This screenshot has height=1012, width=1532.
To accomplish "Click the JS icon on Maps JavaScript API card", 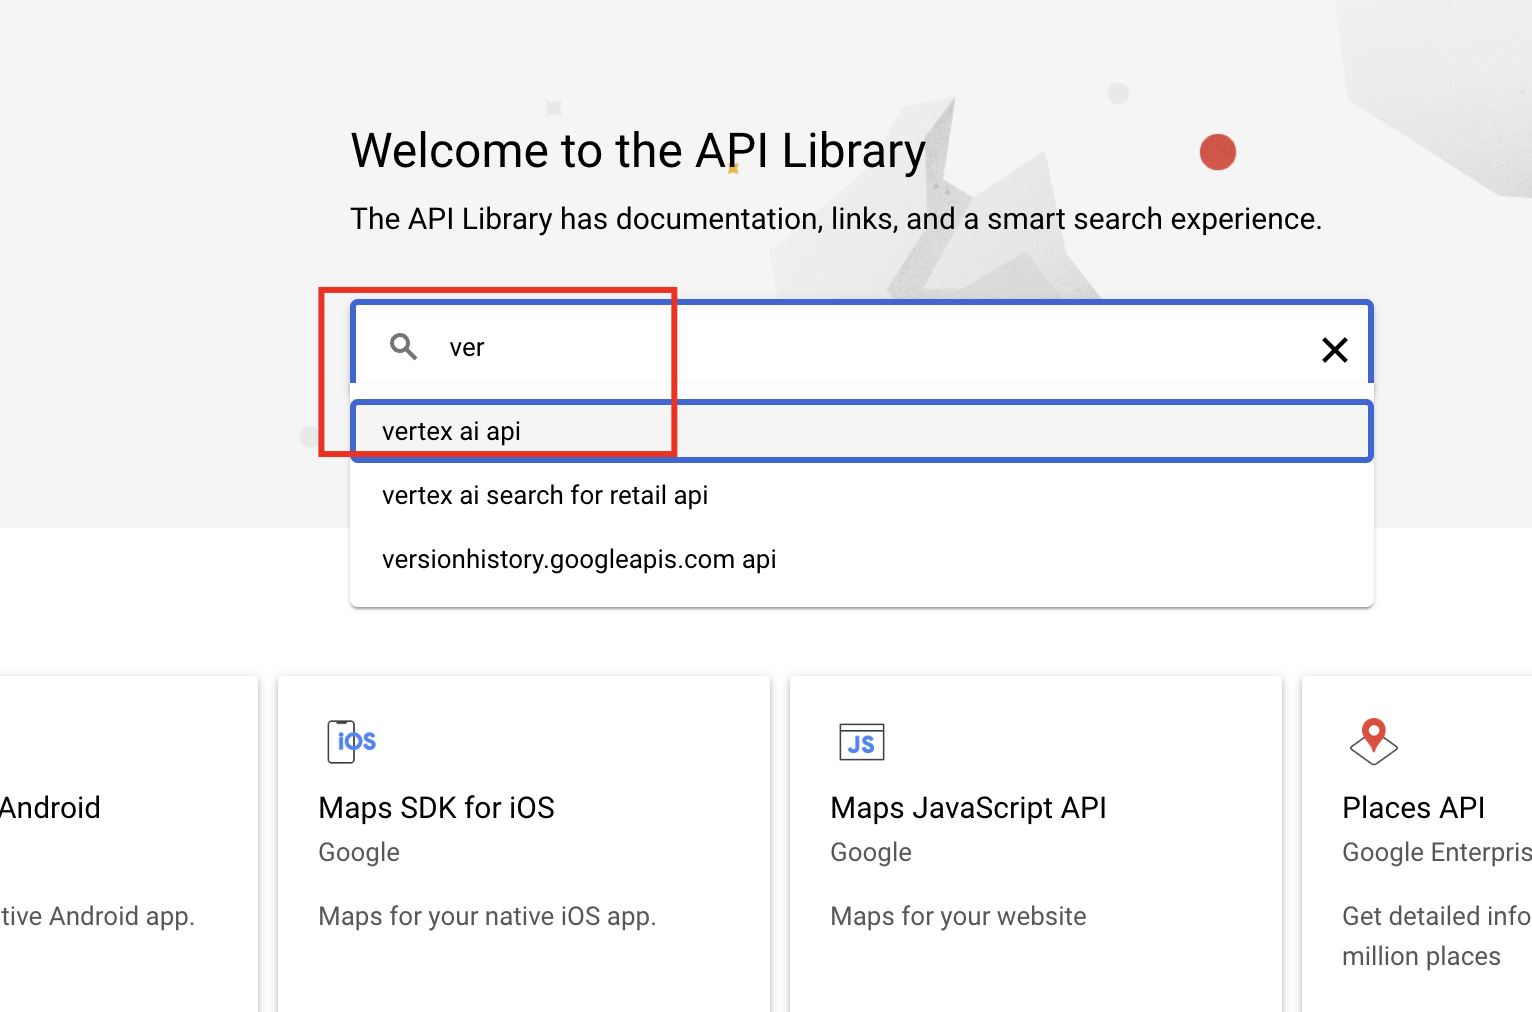I will [x=861, y=741].
